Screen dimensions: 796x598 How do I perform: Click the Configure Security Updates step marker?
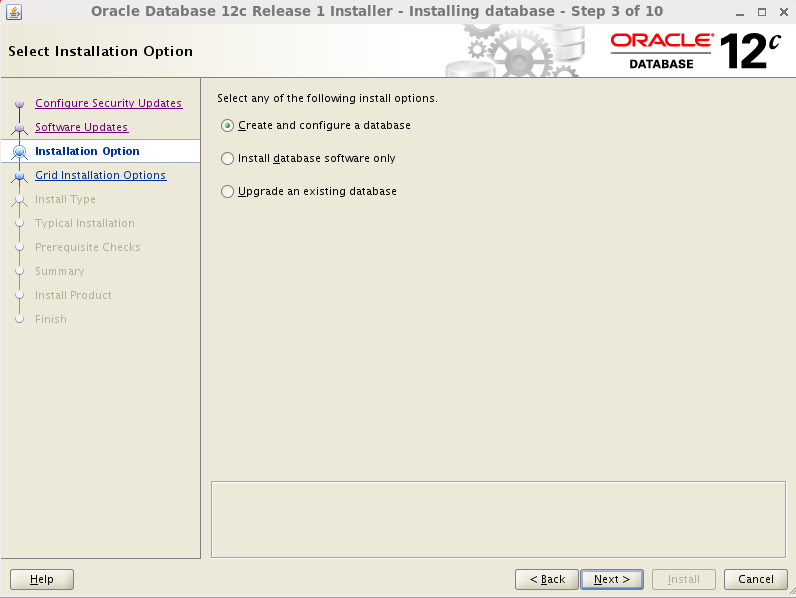click(x=20, y=104)
